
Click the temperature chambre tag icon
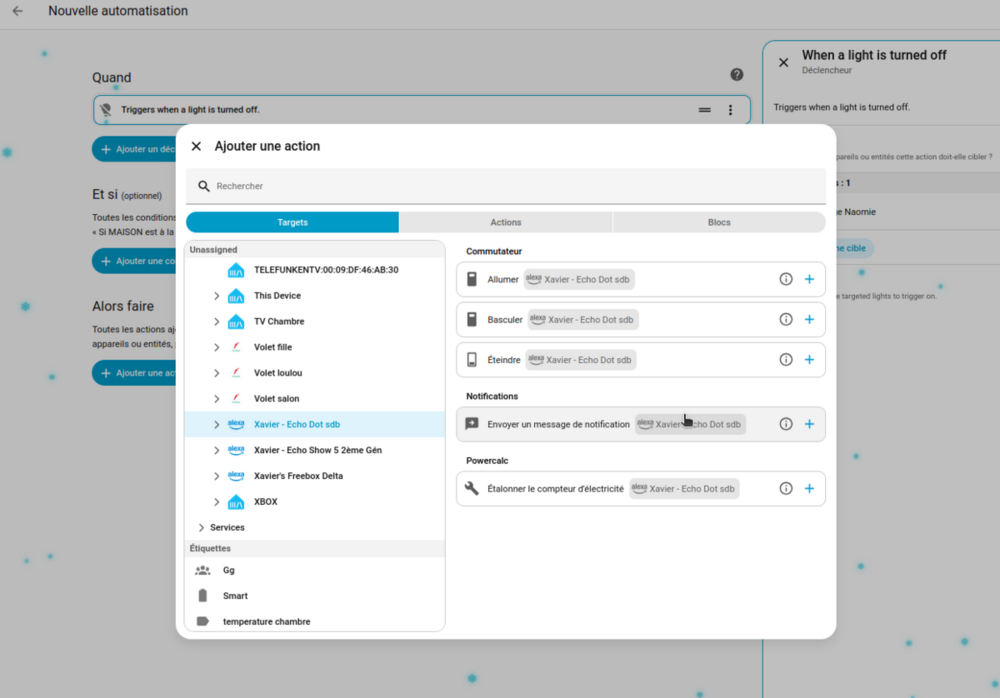coord(203,621)
